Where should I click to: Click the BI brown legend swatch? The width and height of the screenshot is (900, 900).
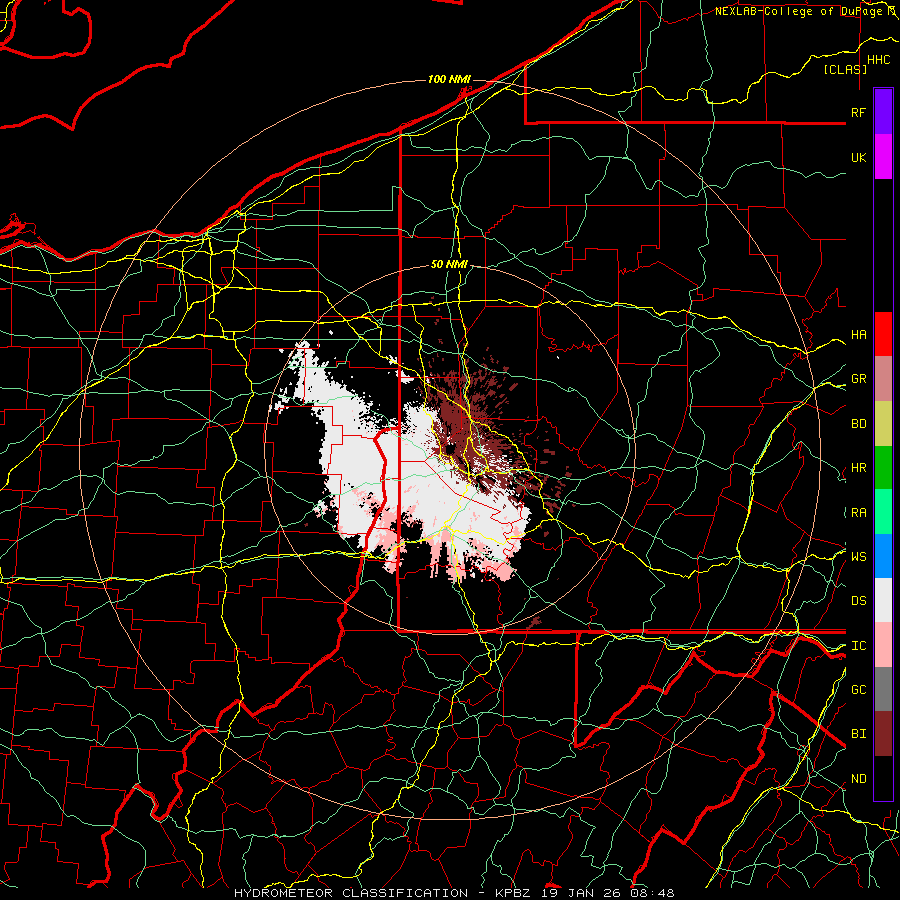[883, 734]
